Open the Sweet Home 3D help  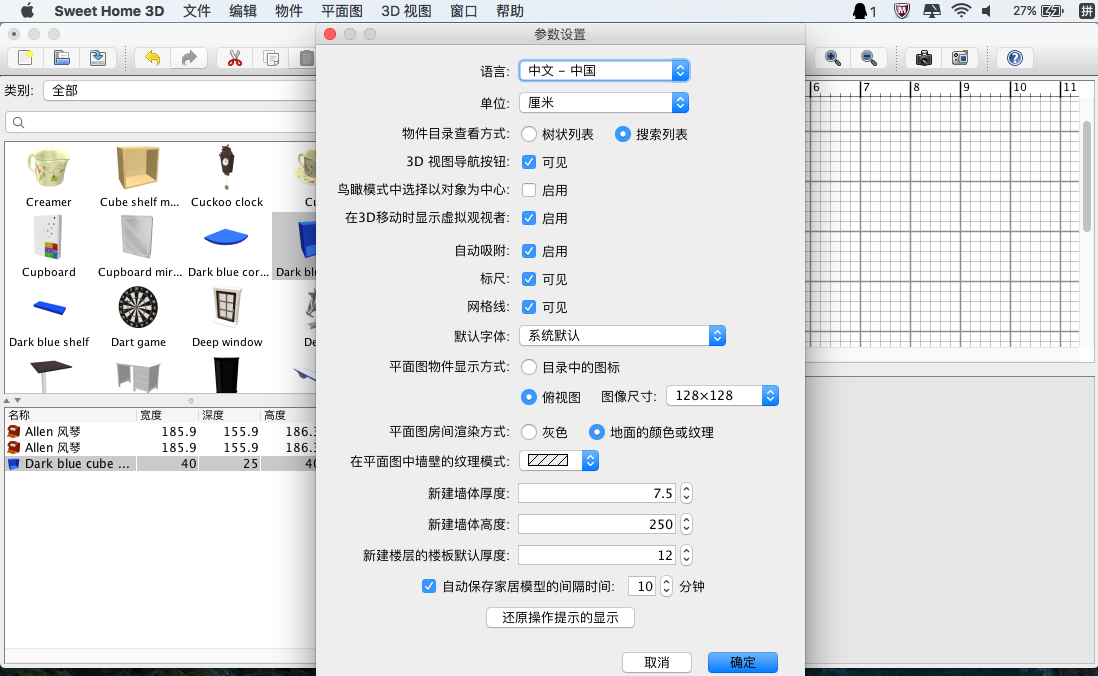tap(1013, 58)
